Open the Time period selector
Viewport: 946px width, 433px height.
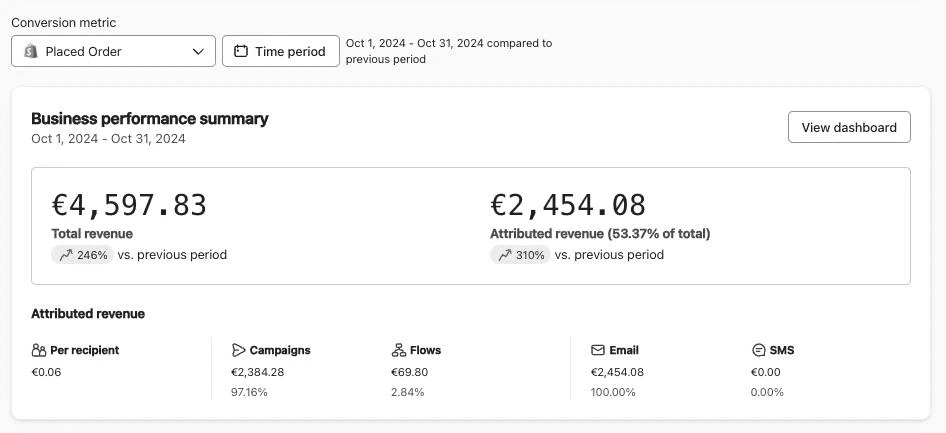280,51
